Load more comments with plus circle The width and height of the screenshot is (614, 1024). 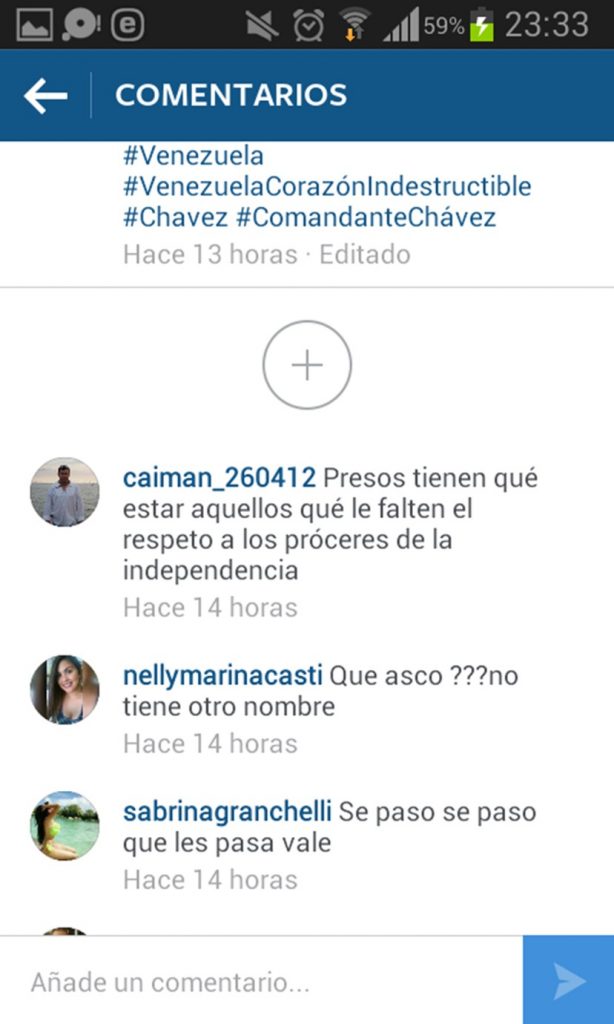(x=307, y=365)
